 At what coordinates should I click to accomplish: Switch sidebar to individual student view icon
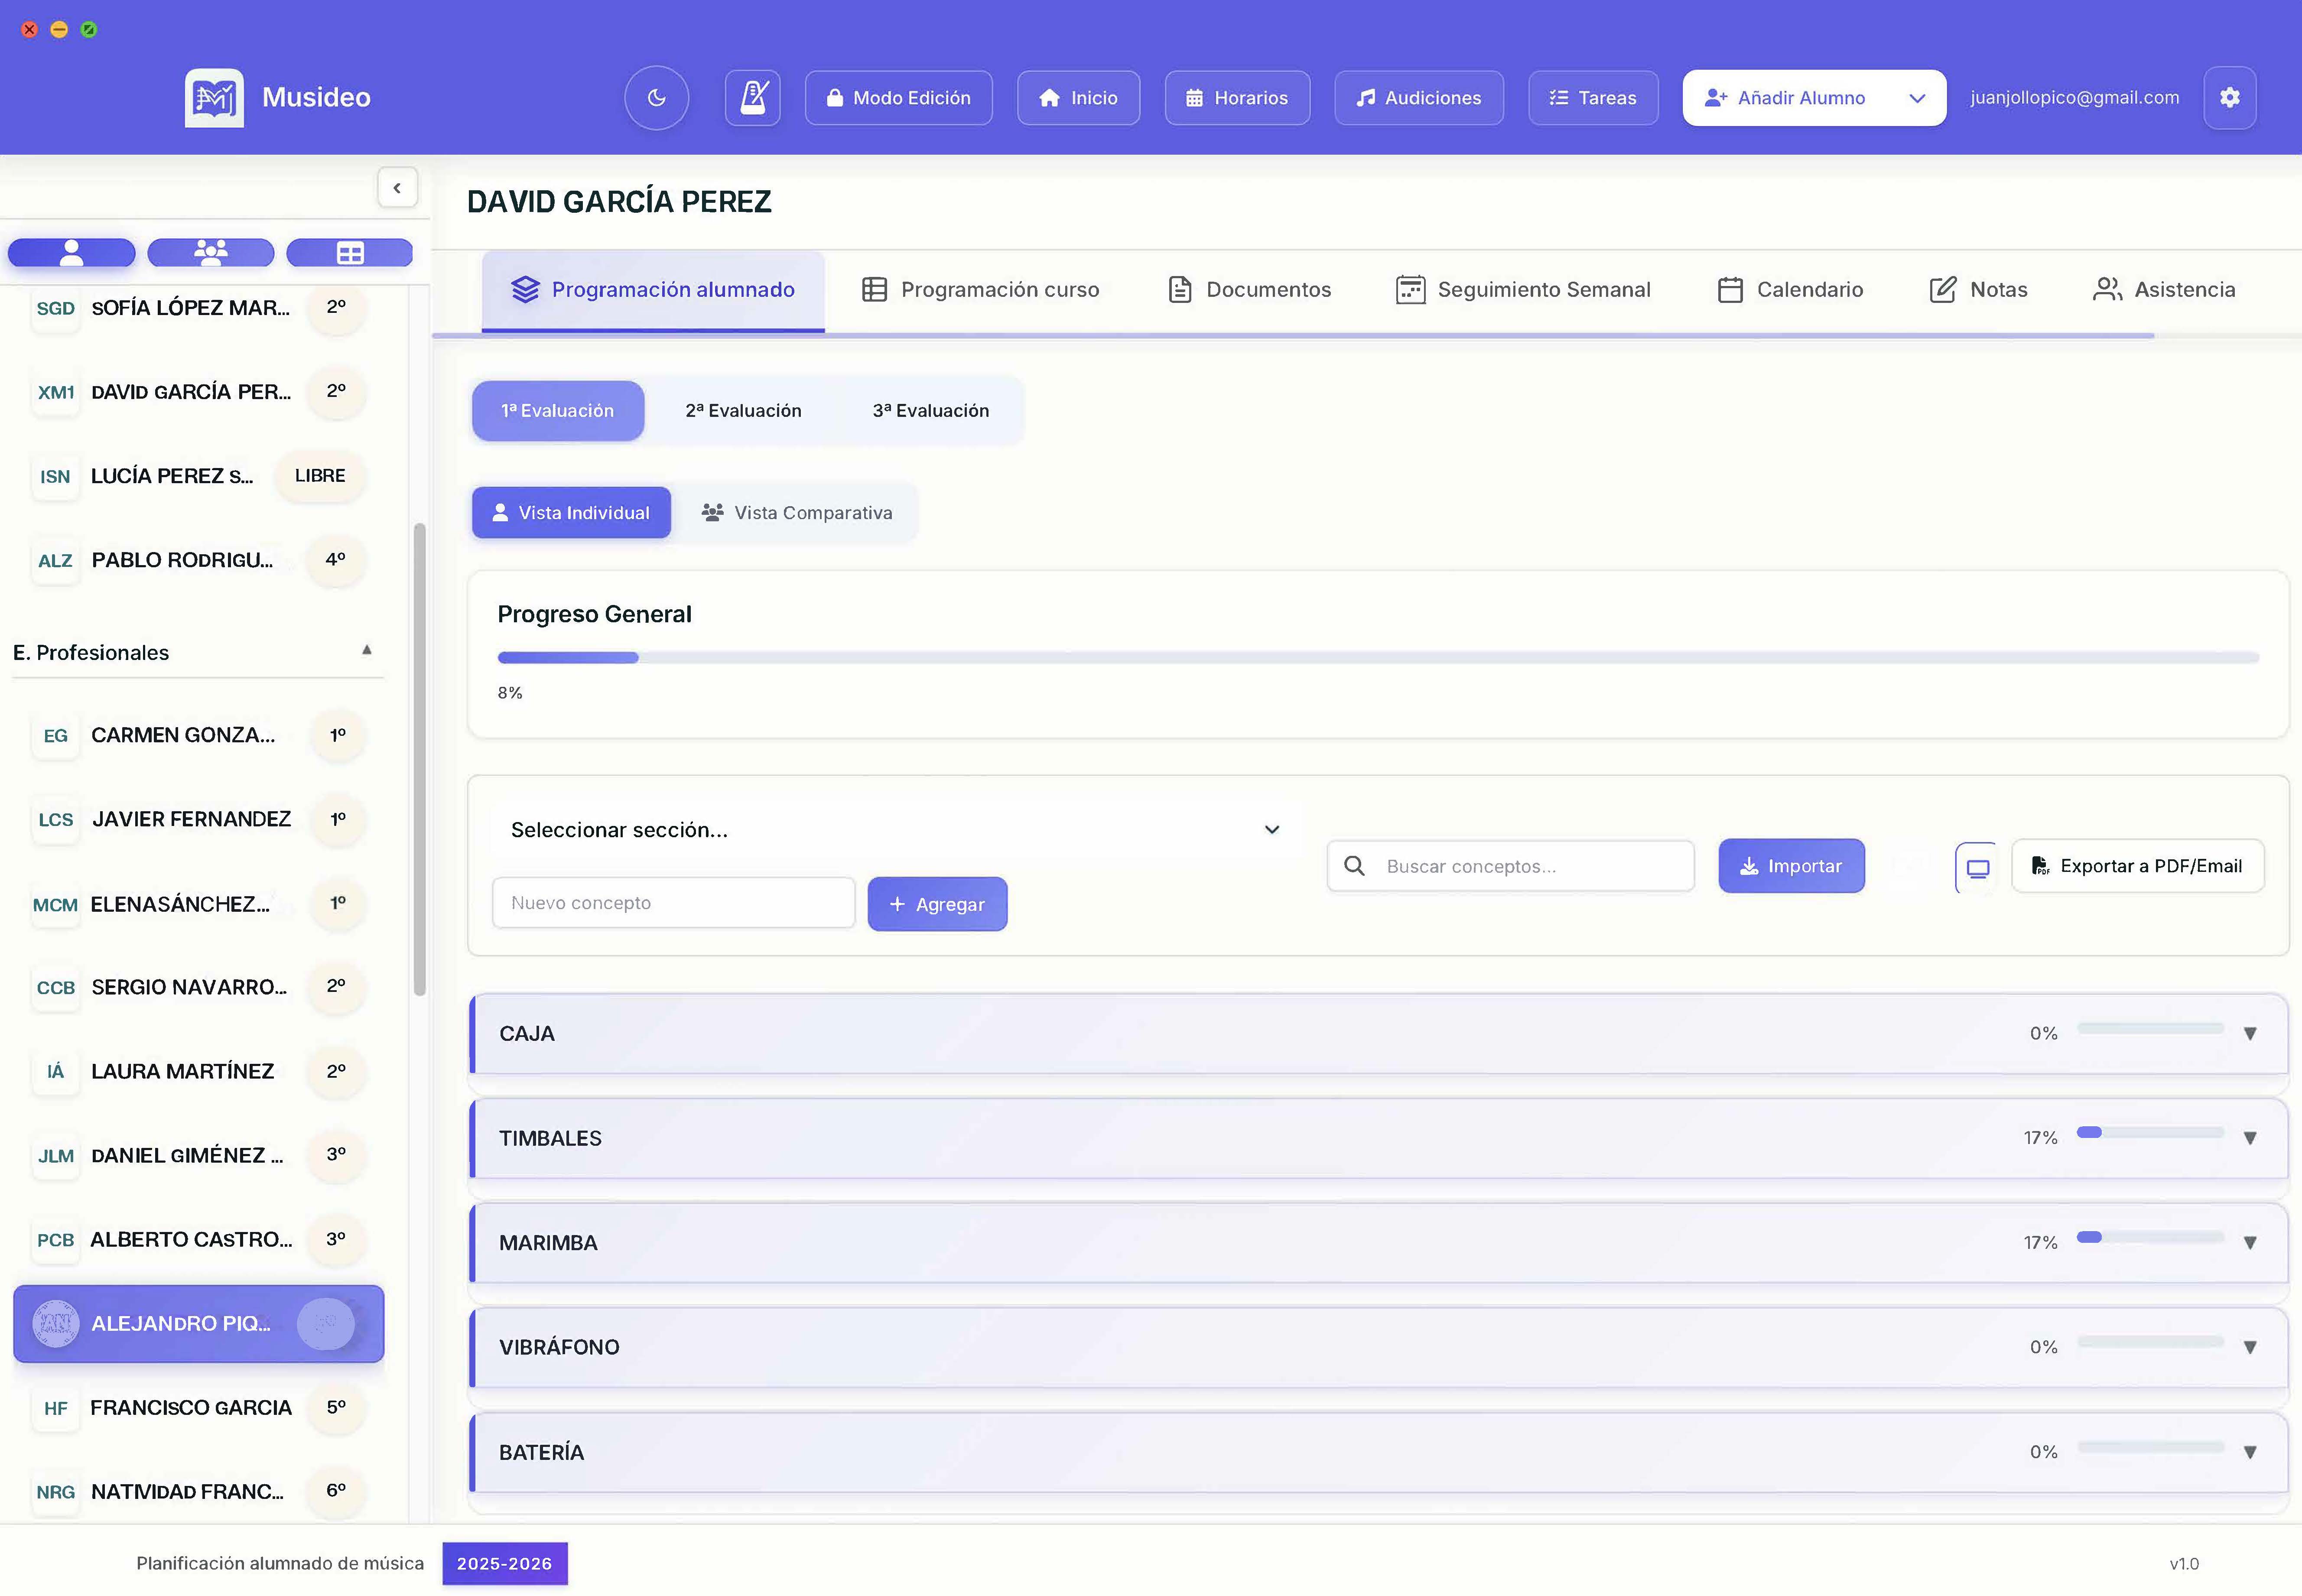point(71,253)
